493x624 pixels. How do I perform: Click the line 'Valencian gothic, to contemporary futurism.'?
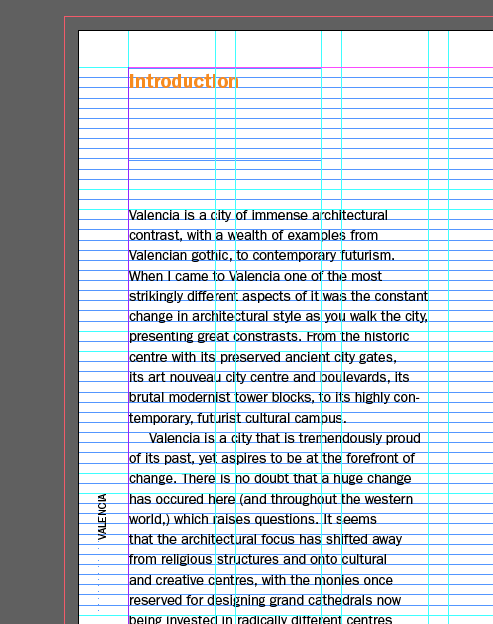[x=262, y=255]
